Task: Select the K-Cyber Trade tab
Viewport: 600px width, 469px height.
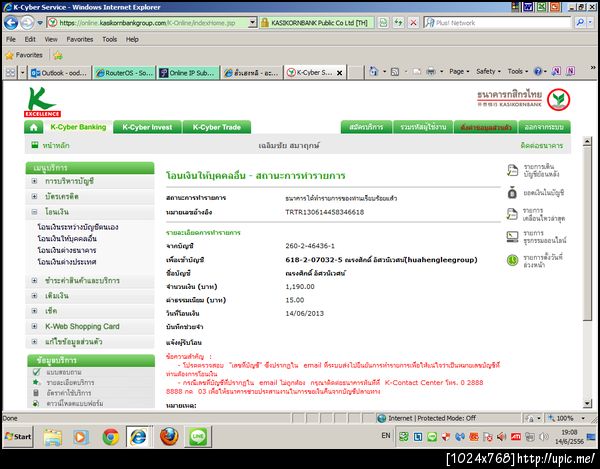Action: click(x=217, y=127)
